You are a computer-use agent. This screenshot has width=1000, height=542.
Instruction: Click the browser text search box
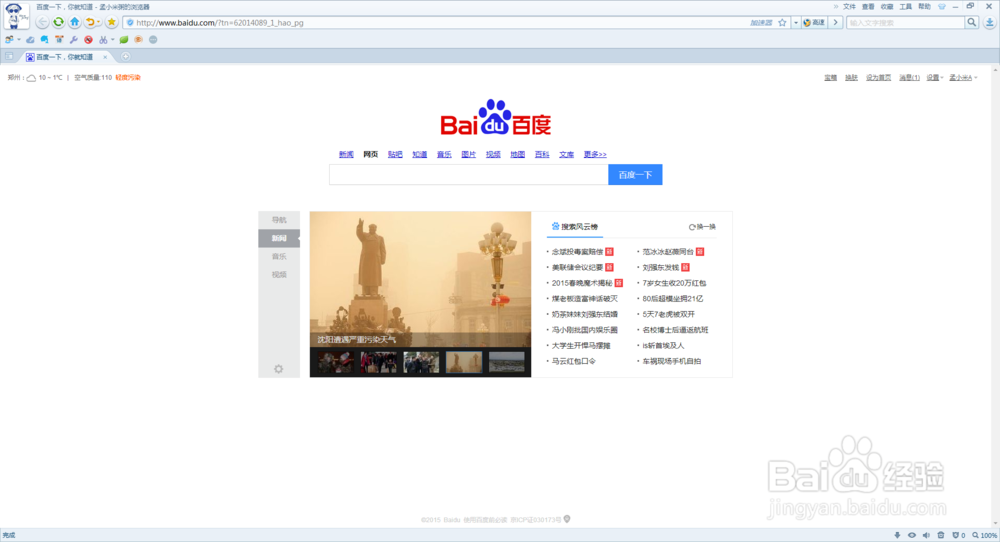coord(906,22)
